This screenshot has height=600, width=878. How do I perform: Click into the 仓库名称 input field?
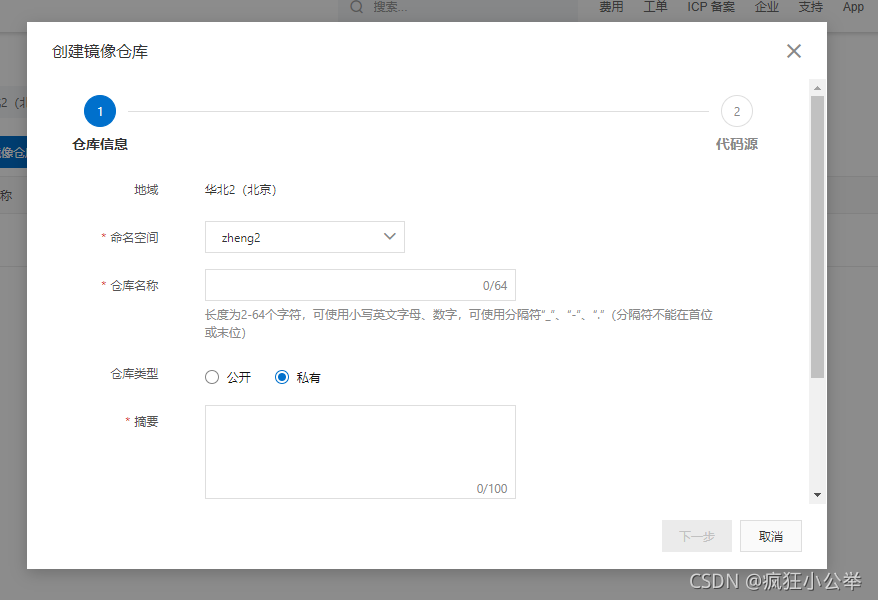360,285
